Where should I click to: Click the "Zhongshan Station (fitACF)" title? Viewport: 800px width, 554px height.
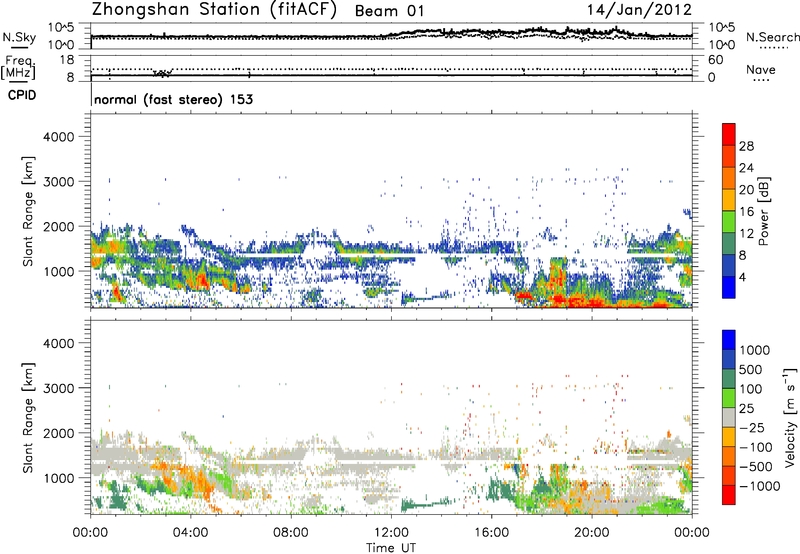[x=214, y=10]
